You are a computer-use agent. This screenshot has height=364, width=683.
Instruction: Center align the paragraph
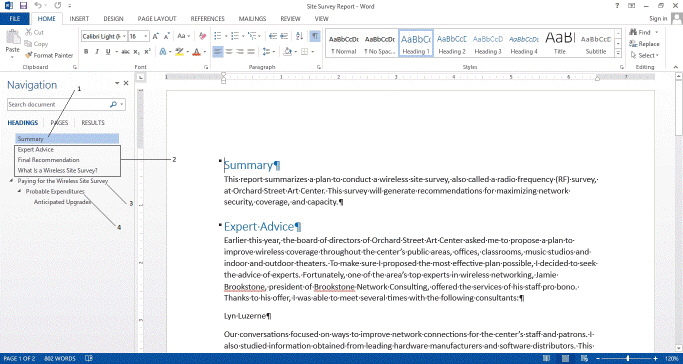pos(229,52)
